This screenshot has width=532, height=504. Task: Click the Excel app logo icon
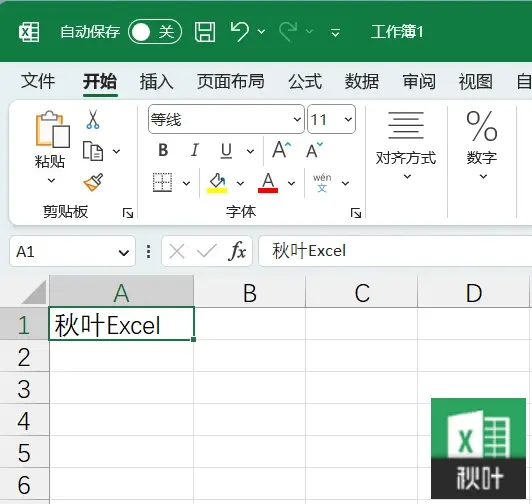pyautogui.click(x=29, y=32)
